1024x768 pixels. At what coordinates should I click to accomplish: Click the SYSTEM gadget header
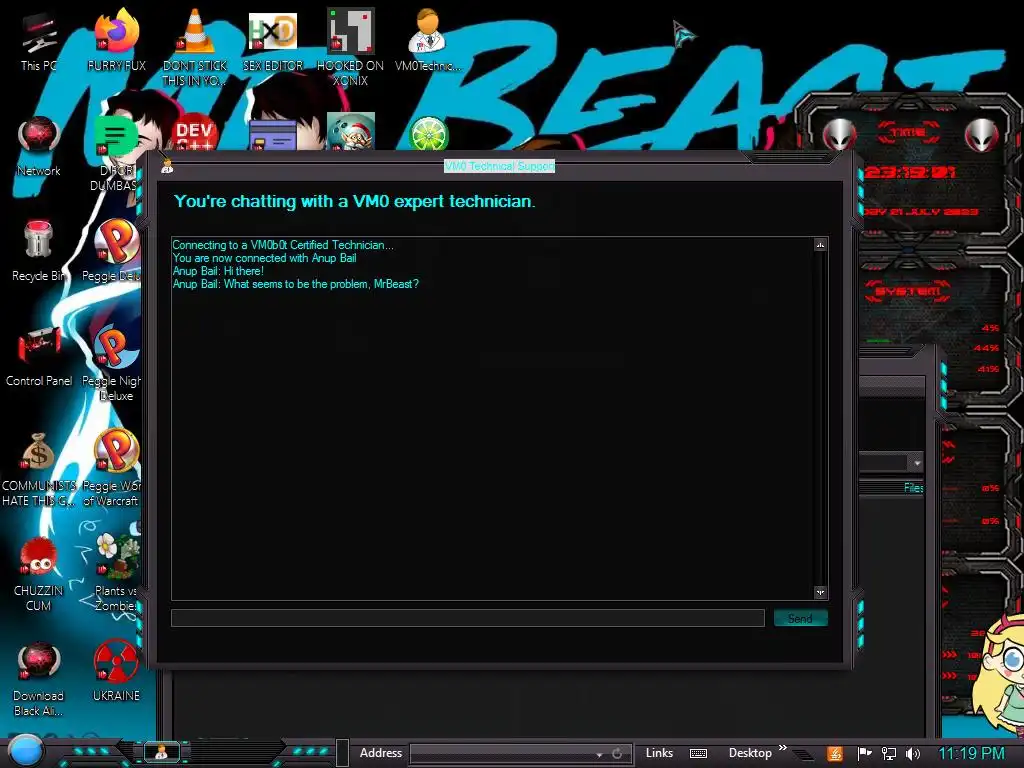click(908, 291)
